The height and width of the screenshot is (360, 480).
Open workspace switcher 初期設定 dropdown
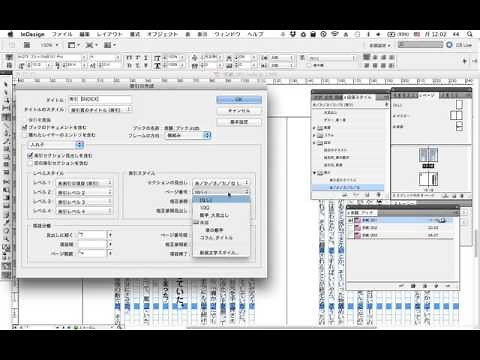coord(380,45)
